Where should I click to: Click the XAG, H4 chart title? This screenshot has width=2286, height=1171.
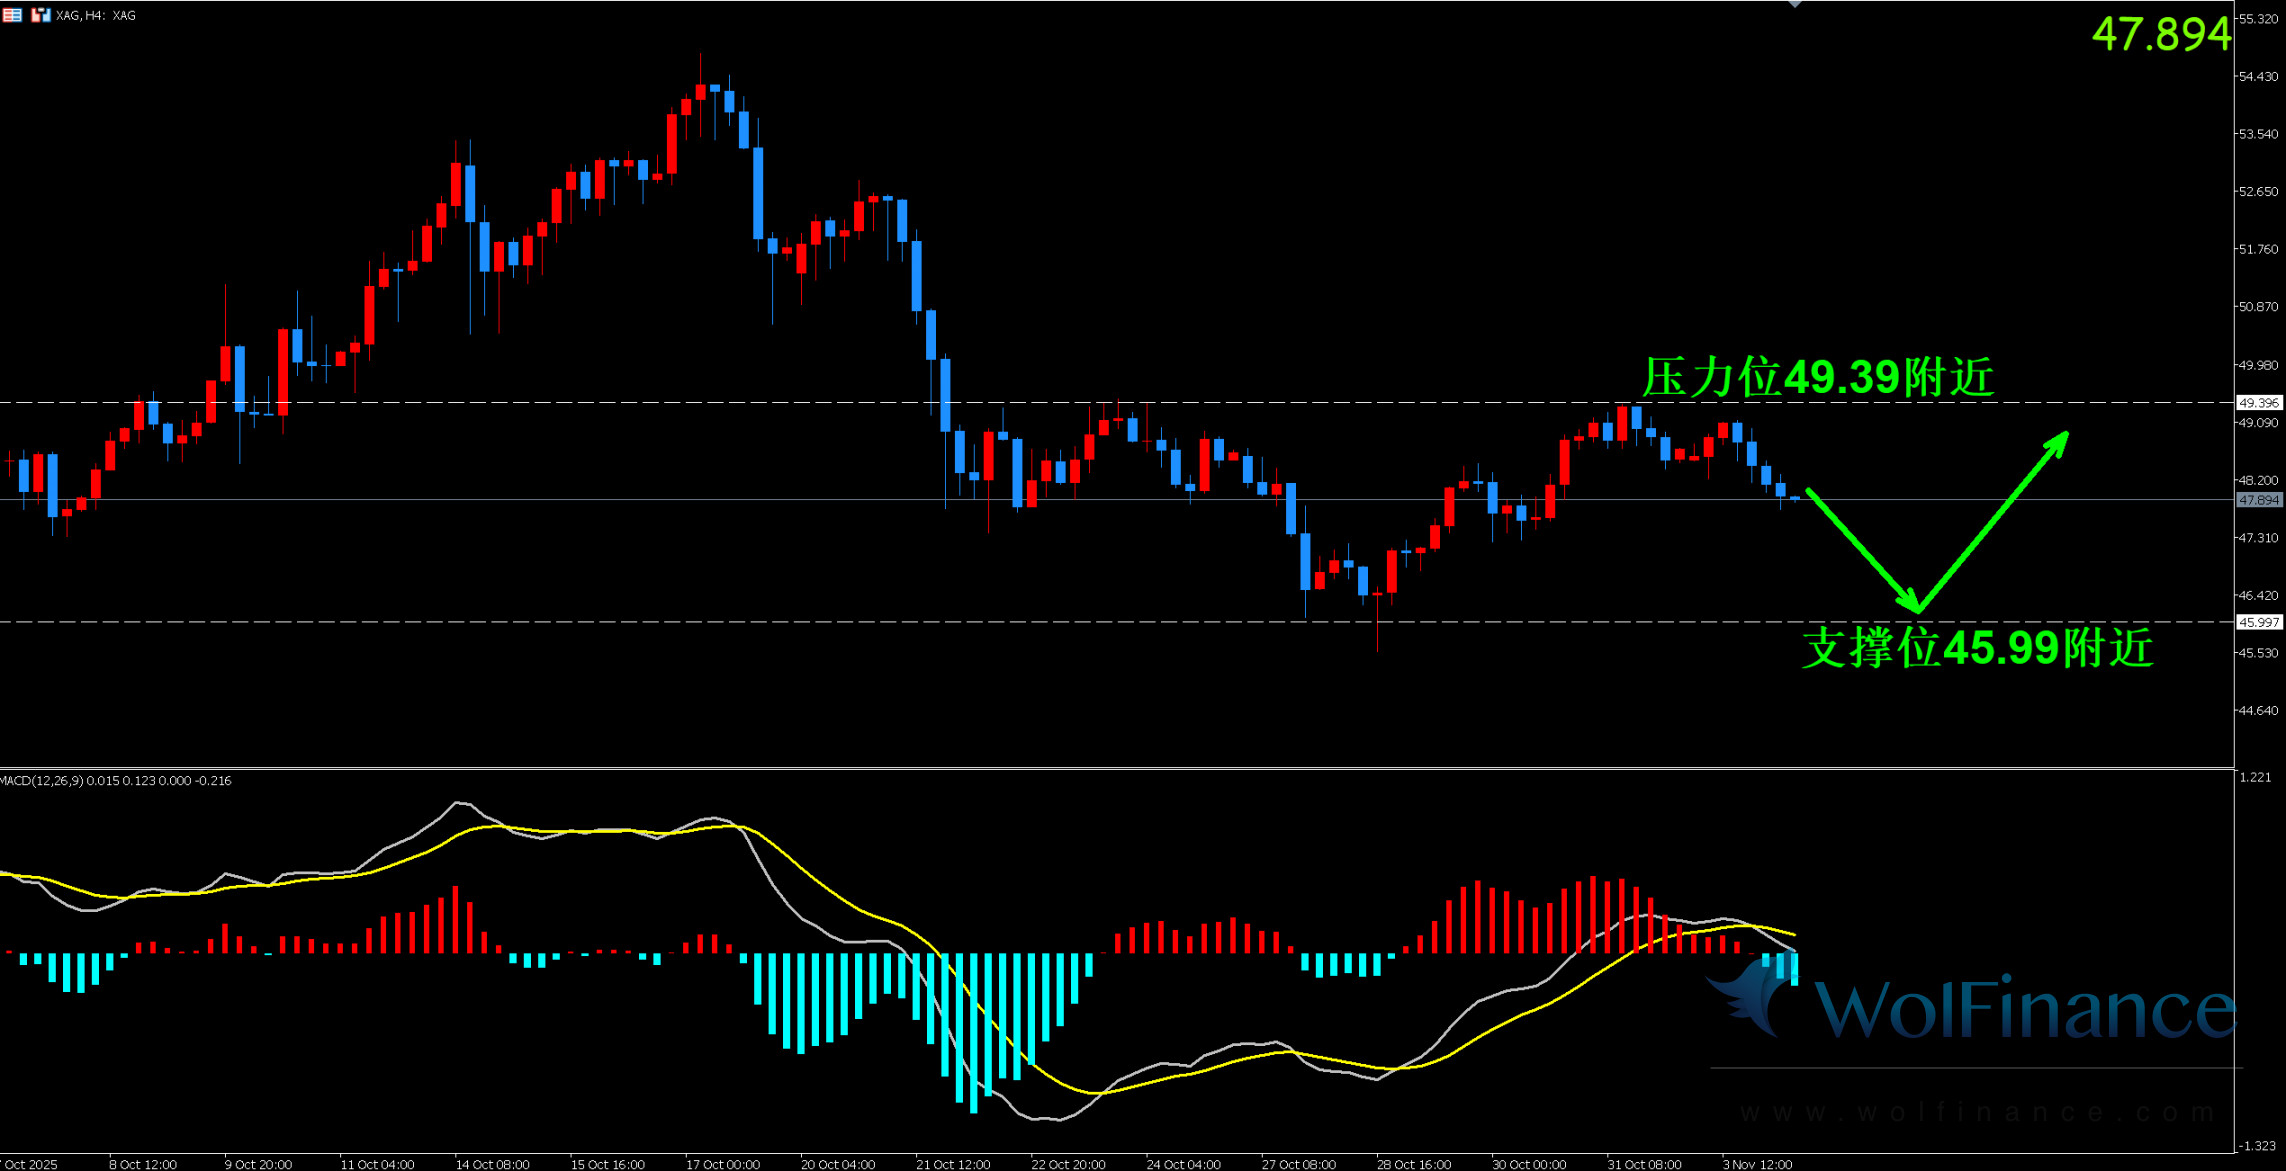pos(96,15)
